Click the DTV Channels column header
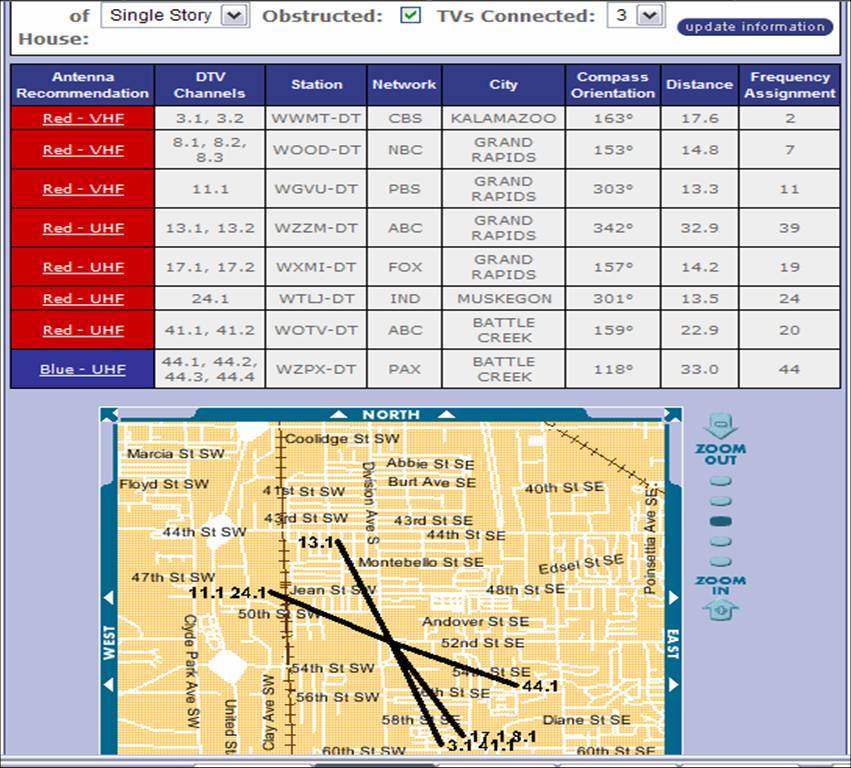Viewport: 851px width, 768px height. pyautogui.click(x=210, y=85)
